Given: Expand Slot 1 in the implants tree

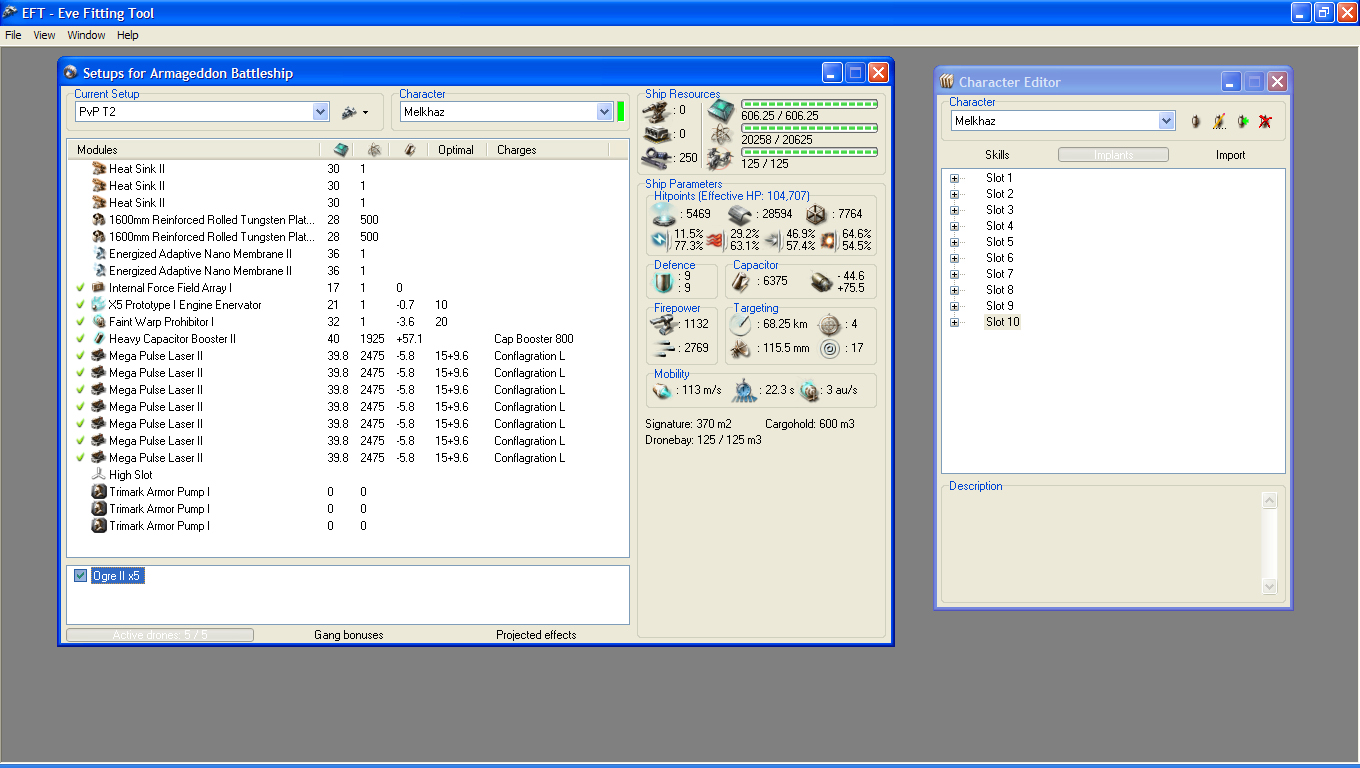Looking at the screenshot, I should (x=954, y=178).
